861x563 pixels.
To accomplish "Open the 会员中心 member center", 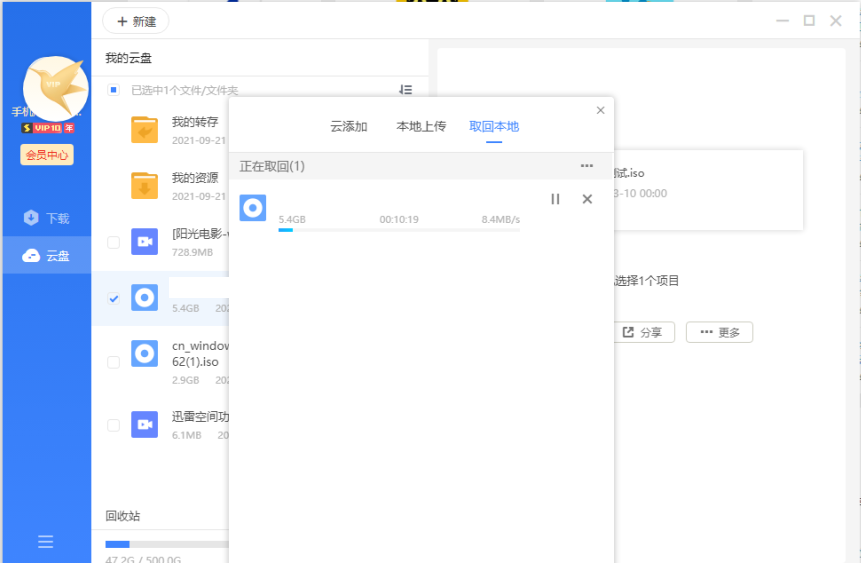I will click(47, 155).
